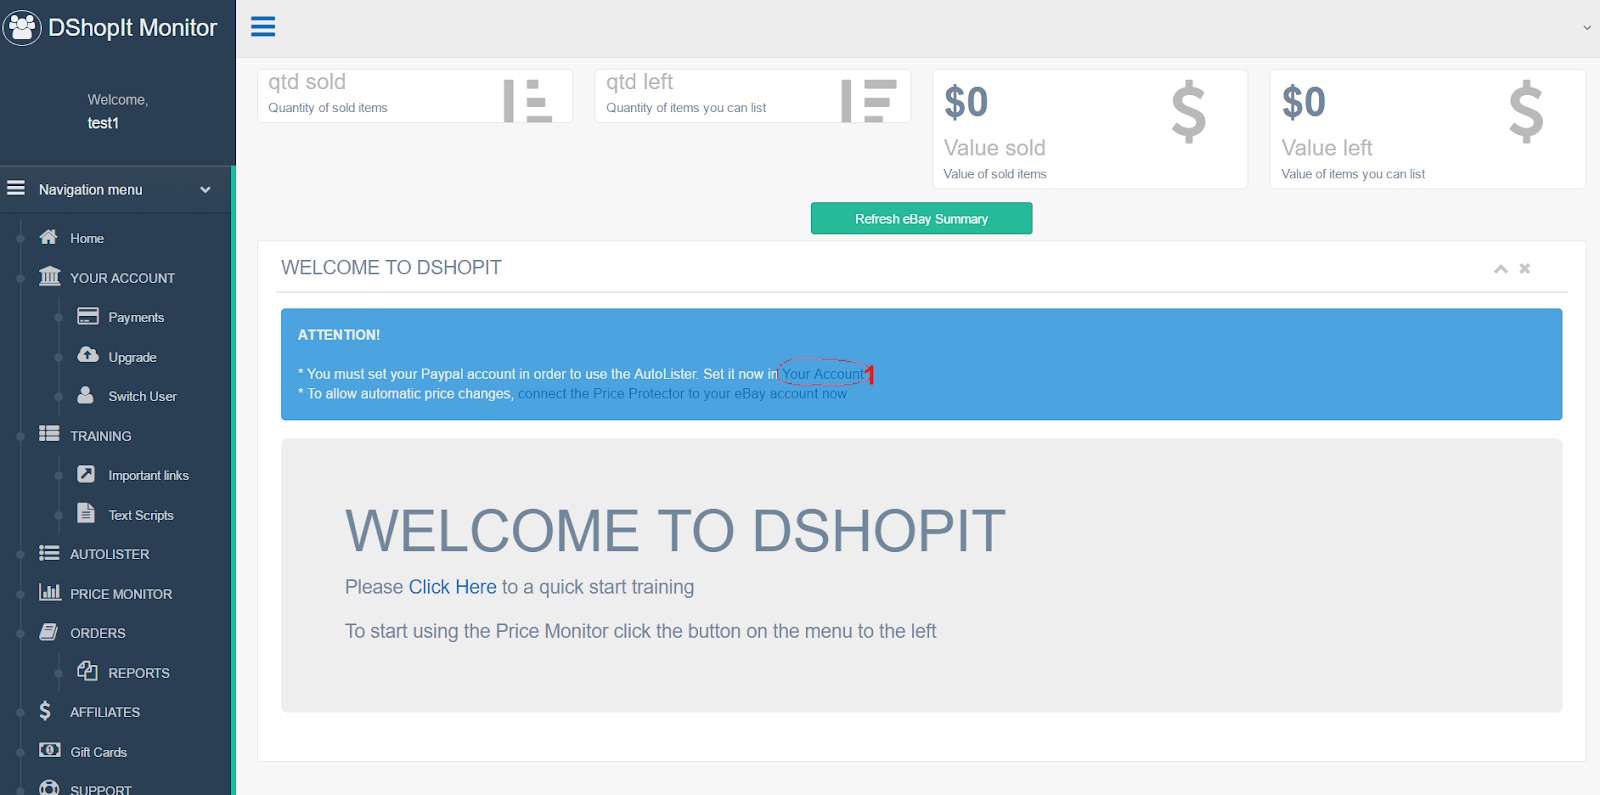
Task: Open YOUR ACCOUNT menu section
Action: coord(122,278)
